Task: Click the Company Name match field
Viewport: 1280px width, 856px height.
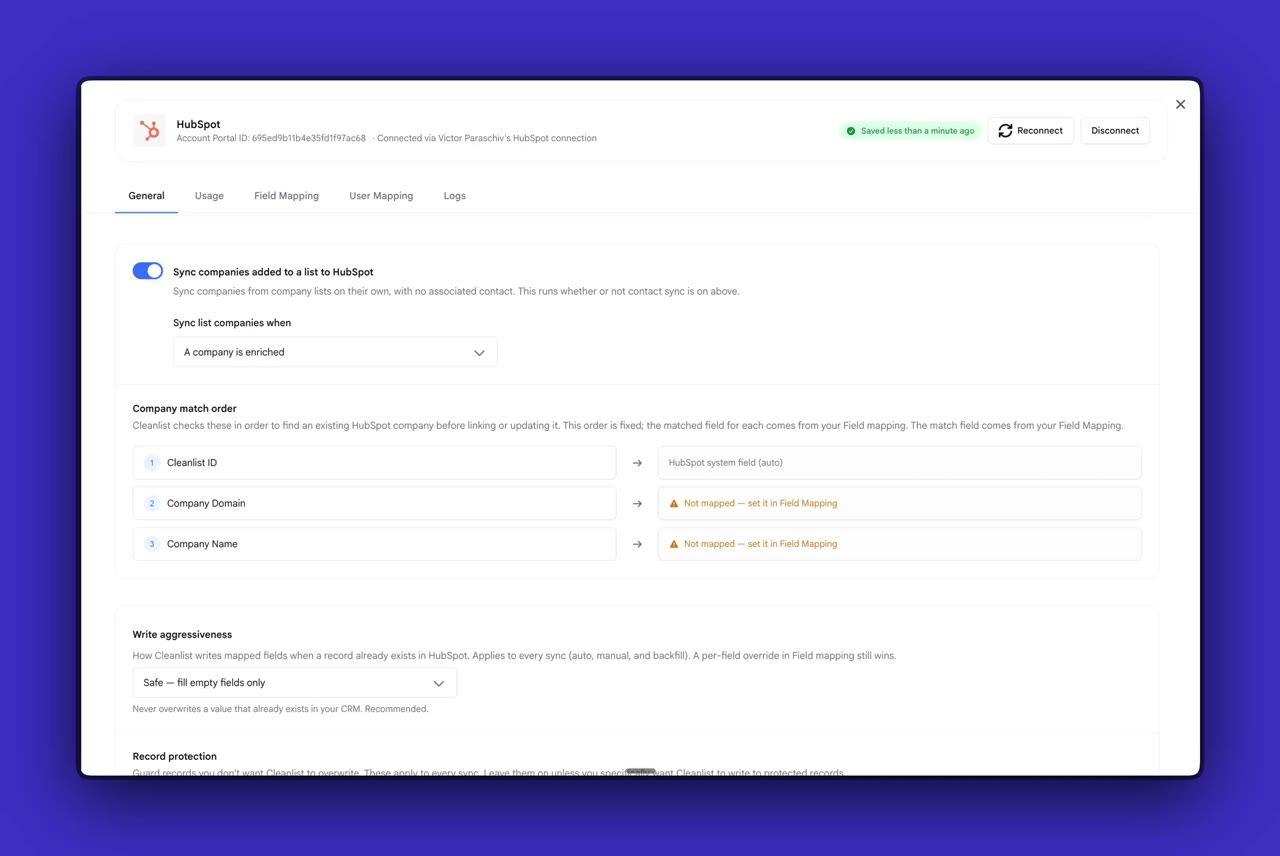Action: tap(374, 544)
